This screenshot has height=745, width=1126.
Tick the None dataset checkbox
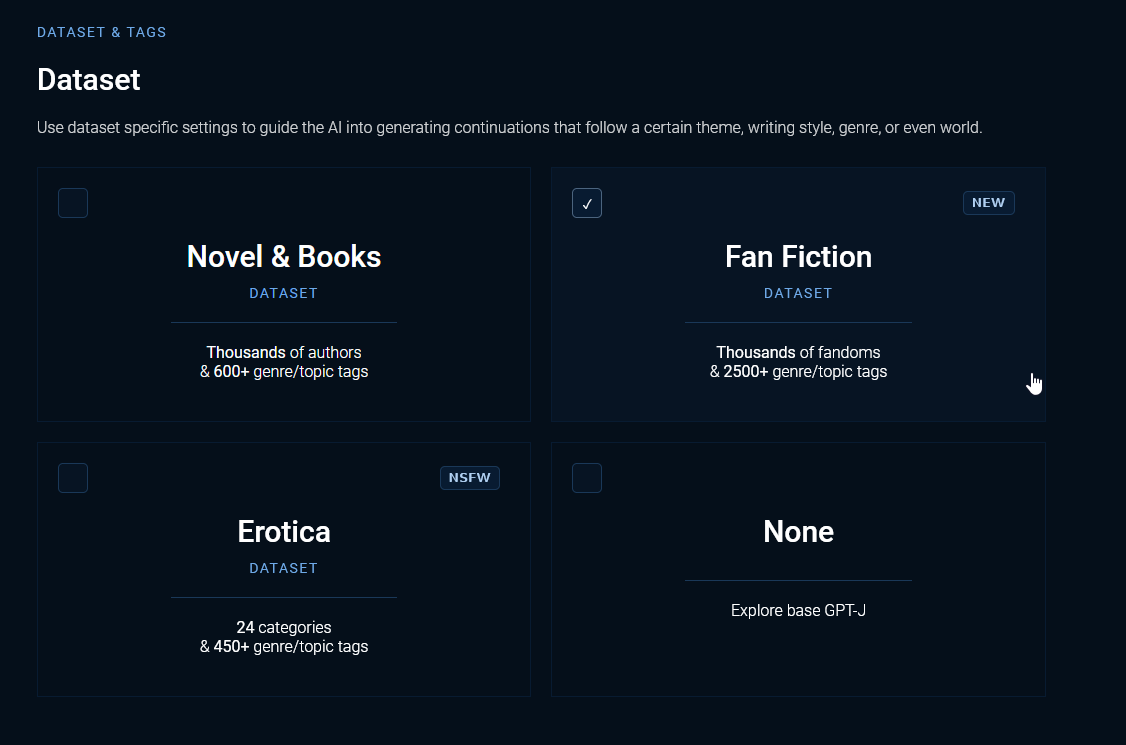coord(587,478)
